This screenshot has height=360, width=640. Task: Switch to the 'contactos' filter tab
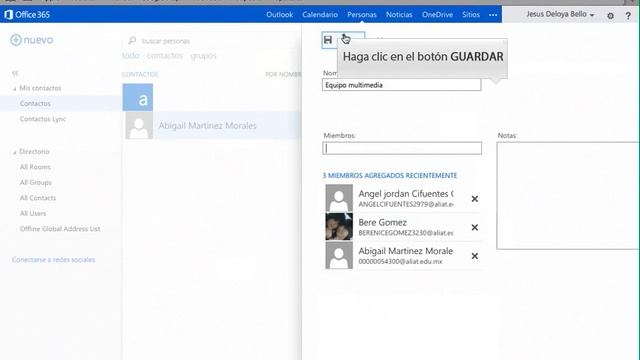[x=165, y=56]
